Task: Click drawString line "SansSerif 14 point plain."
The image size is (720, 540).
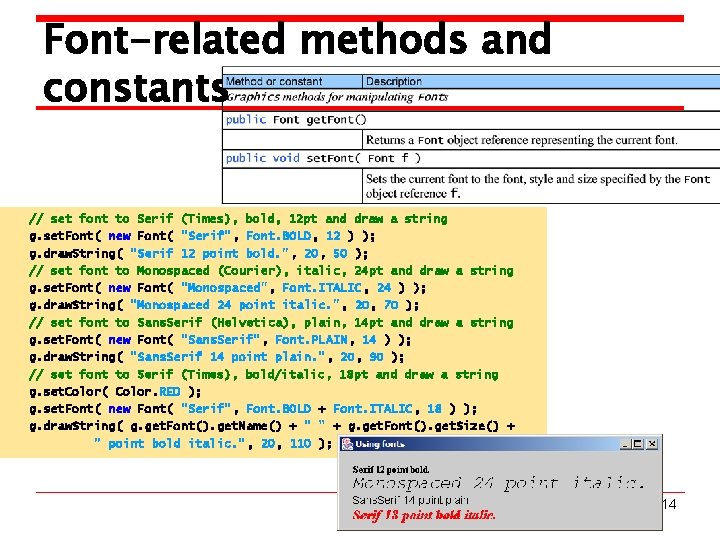Action: [x=216, y=357]
